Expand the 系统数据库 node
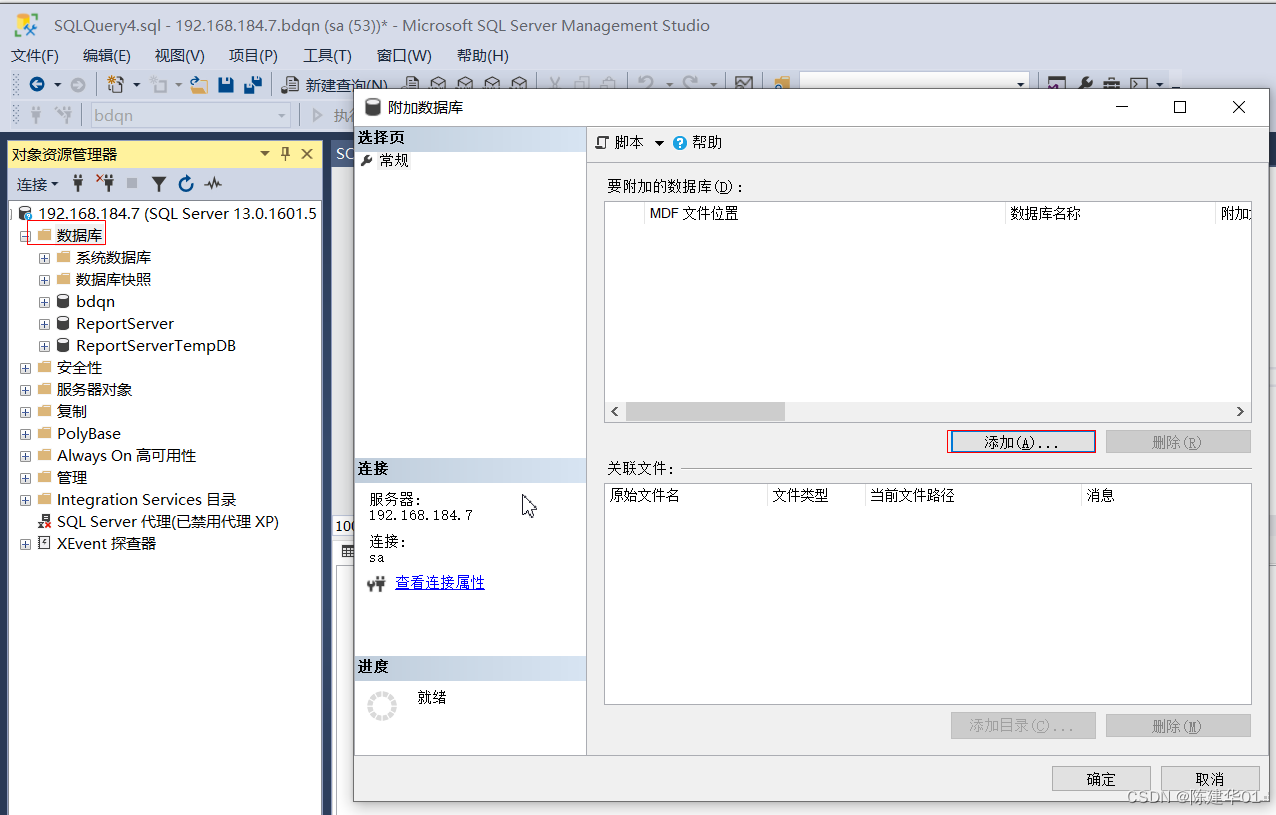The image size is (1276, 815). click(x=44, y=258)
